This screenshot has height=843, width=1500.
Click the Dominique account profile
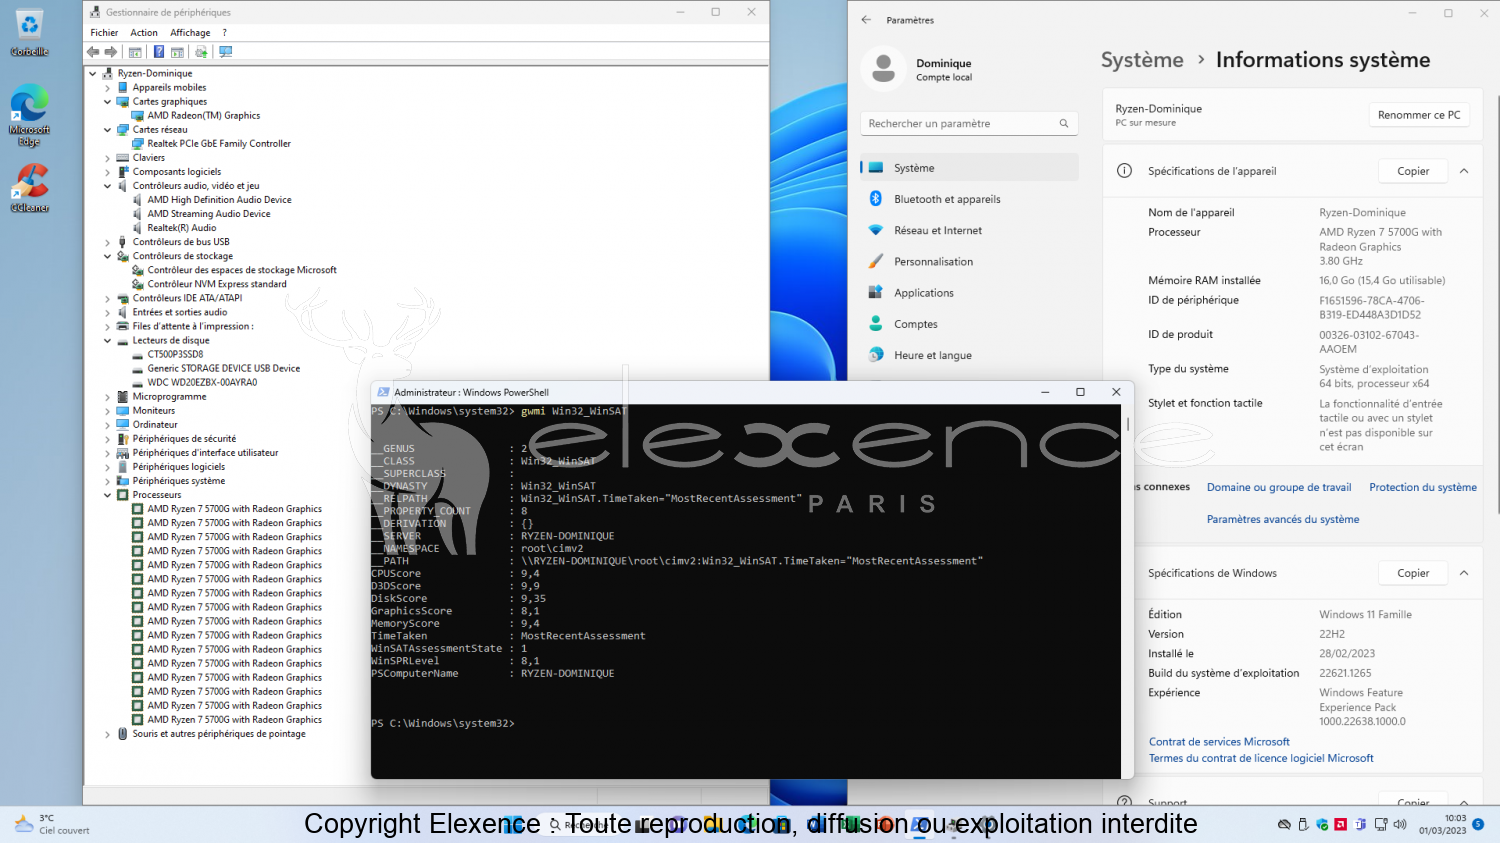920,69
